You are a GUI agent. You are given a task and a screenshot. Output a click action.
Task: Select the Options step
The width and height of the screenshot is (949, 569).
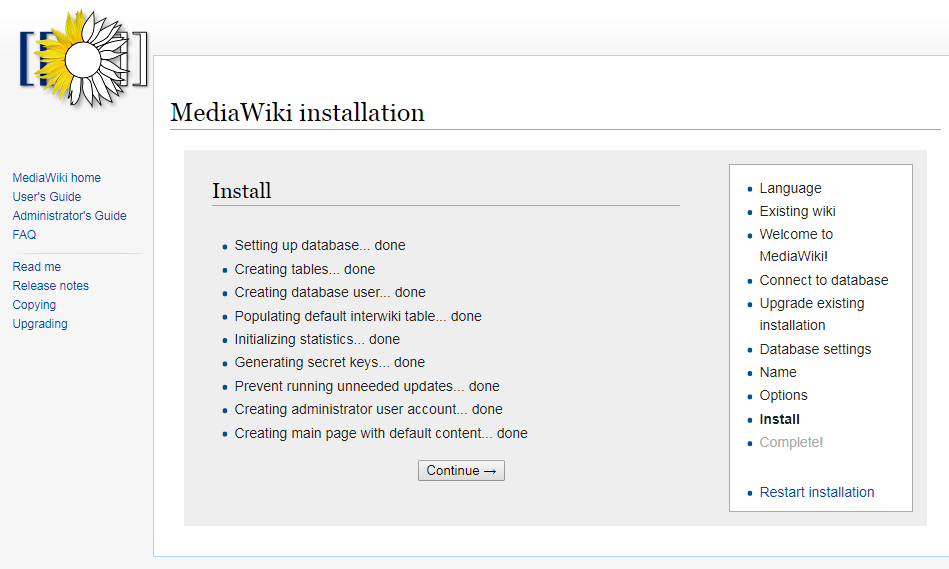pos(784,395)
